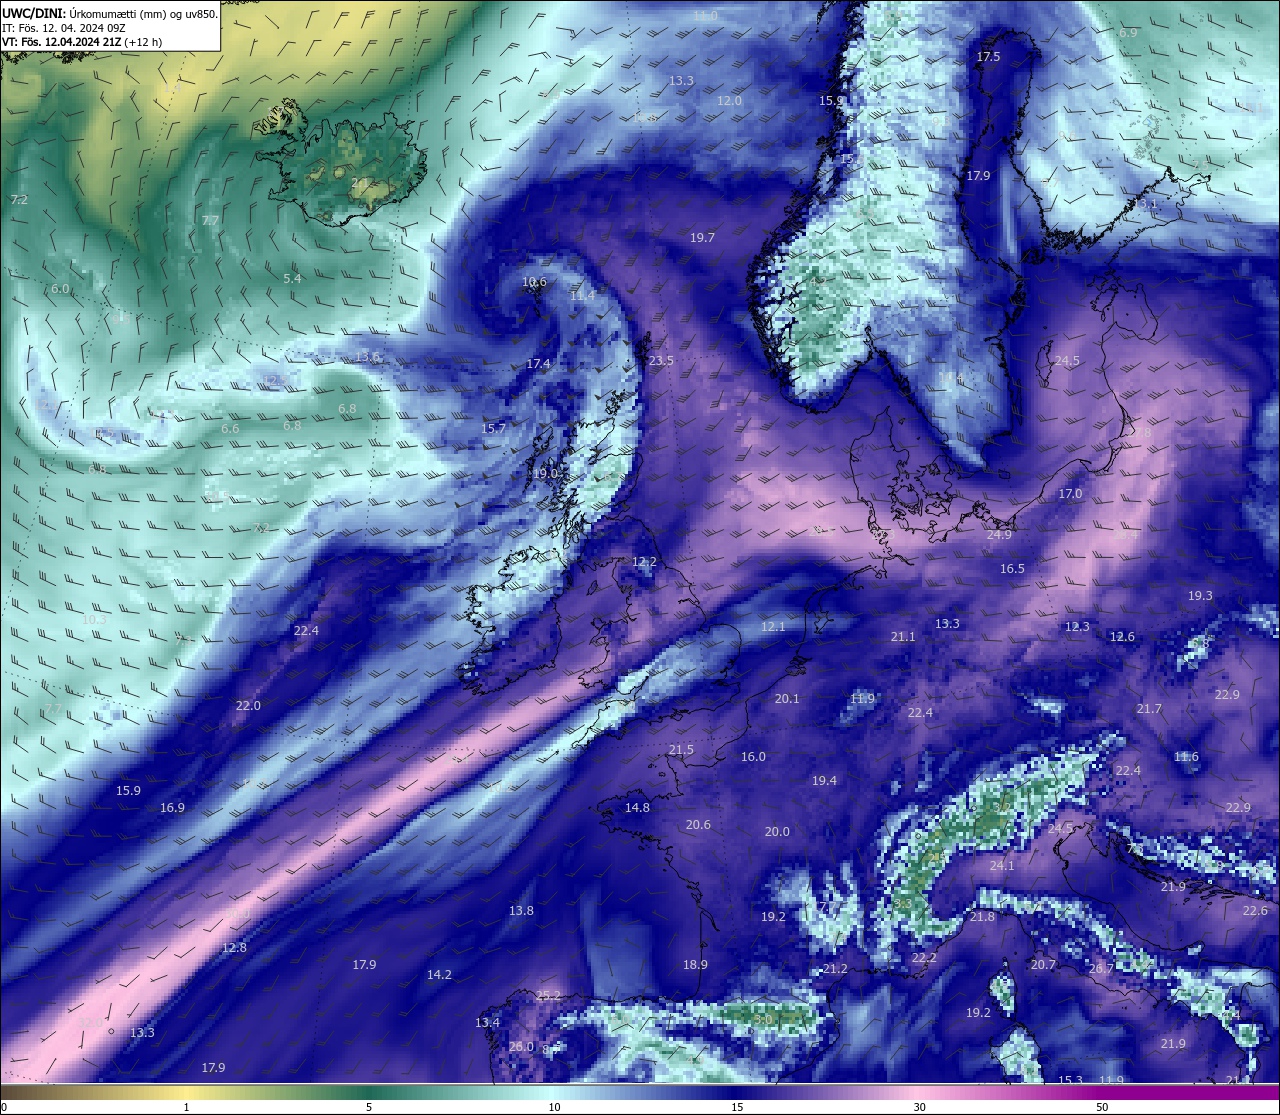Click the 26.7 value on the map
The height and width of the screenshot is (1115, 1280).
coord(1101,969)
